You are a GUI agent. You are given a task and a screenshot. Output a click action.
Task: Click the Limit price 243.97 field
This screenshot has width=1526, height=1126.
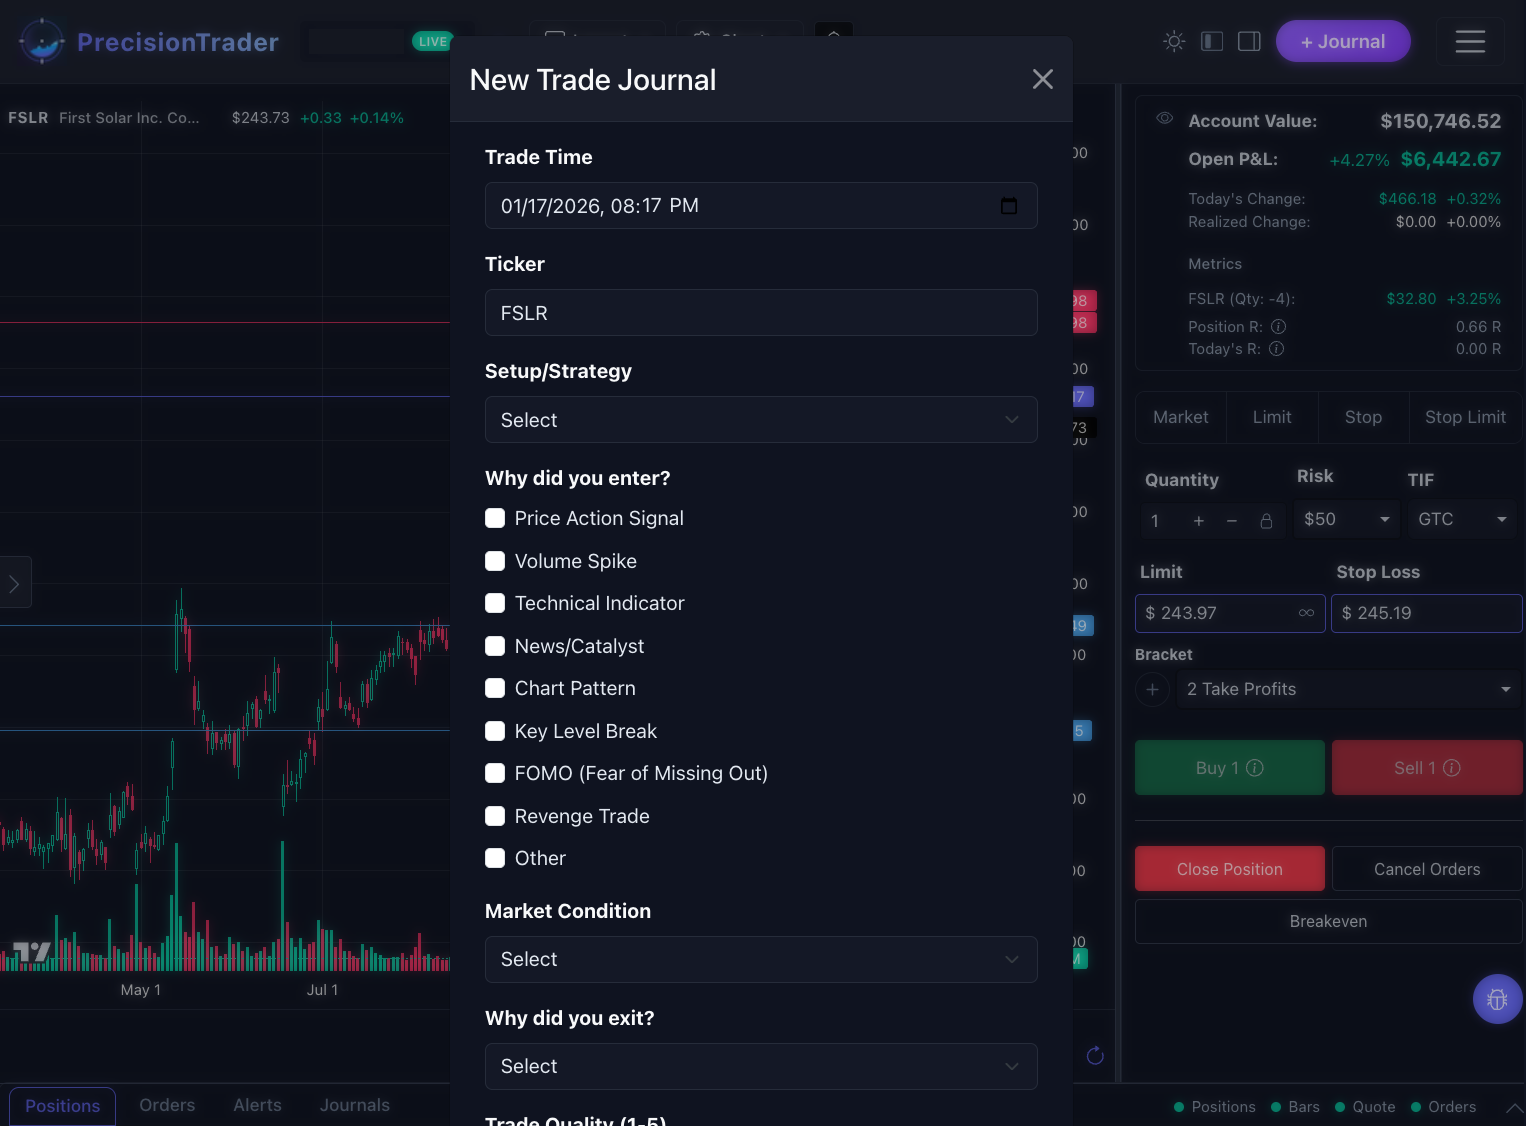(1230, 613)
